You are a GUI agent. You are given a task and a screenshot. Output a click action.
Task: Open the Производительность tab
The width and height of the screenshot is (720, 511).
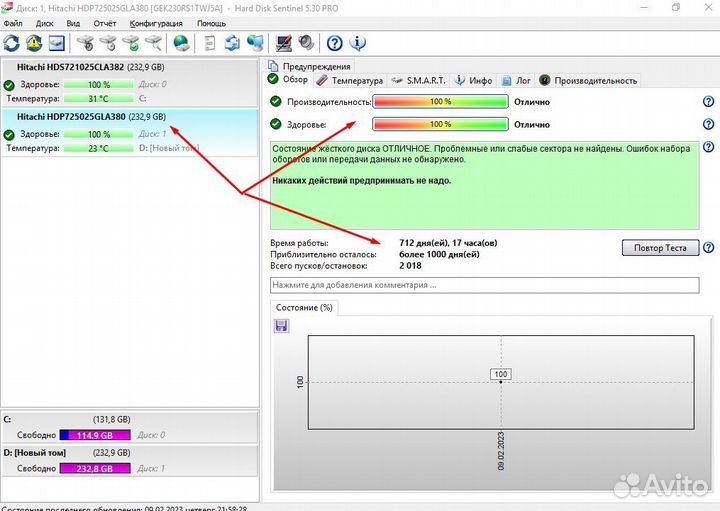point(588,80)
